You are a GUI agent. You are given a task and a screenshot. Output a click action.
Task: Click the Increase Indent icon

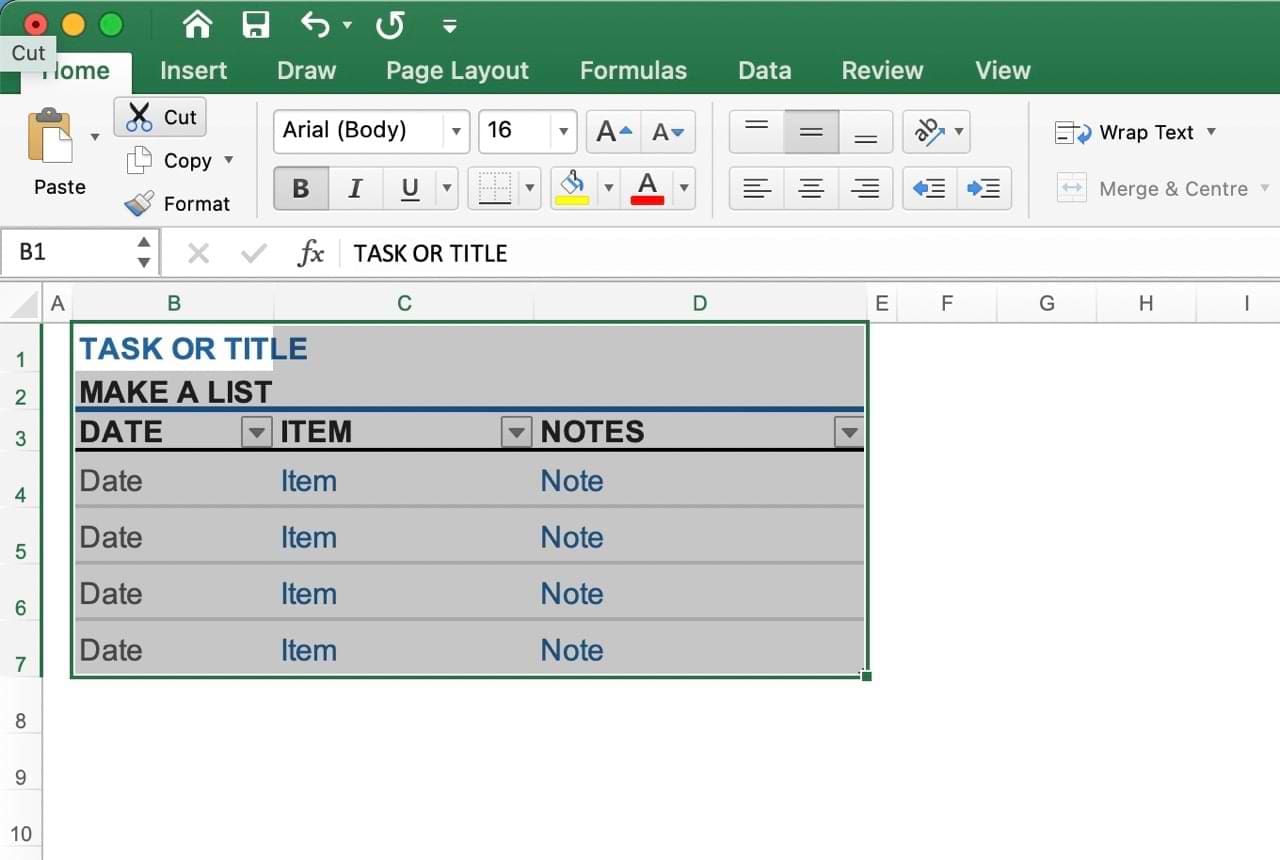(984, 188)
